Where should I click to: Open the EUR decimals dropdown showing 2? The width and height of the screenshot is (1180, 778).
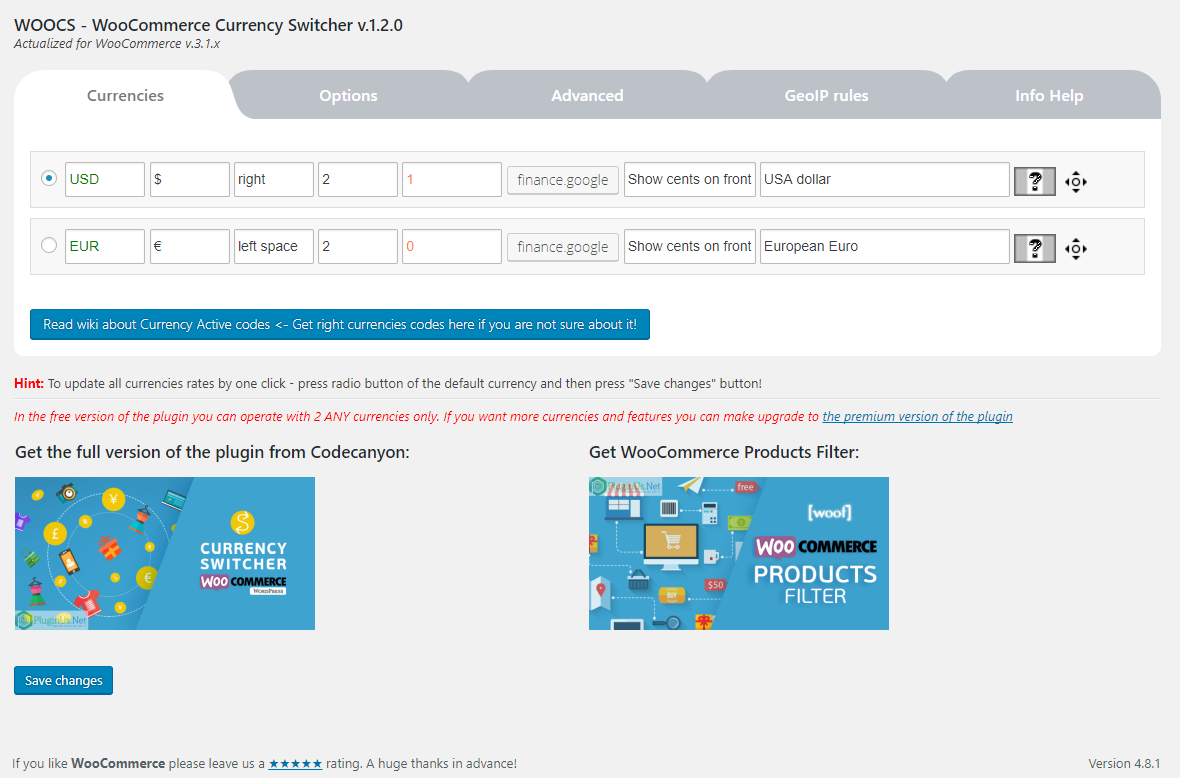357,246
